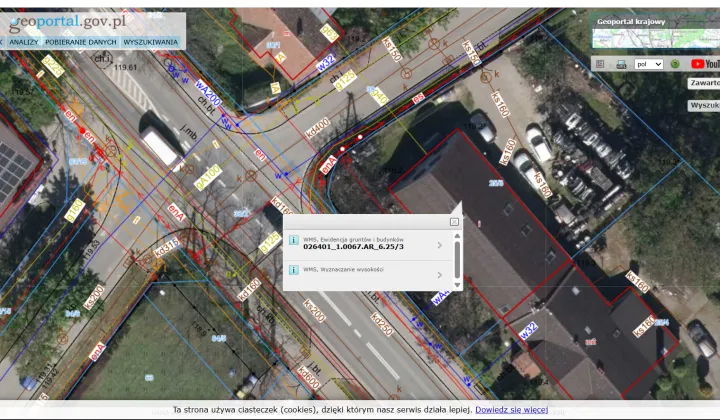Click info icon for Wyznaczanie wysokości
Image resolution: width=720 pixels, height=420 pixels.
[293, 270]
